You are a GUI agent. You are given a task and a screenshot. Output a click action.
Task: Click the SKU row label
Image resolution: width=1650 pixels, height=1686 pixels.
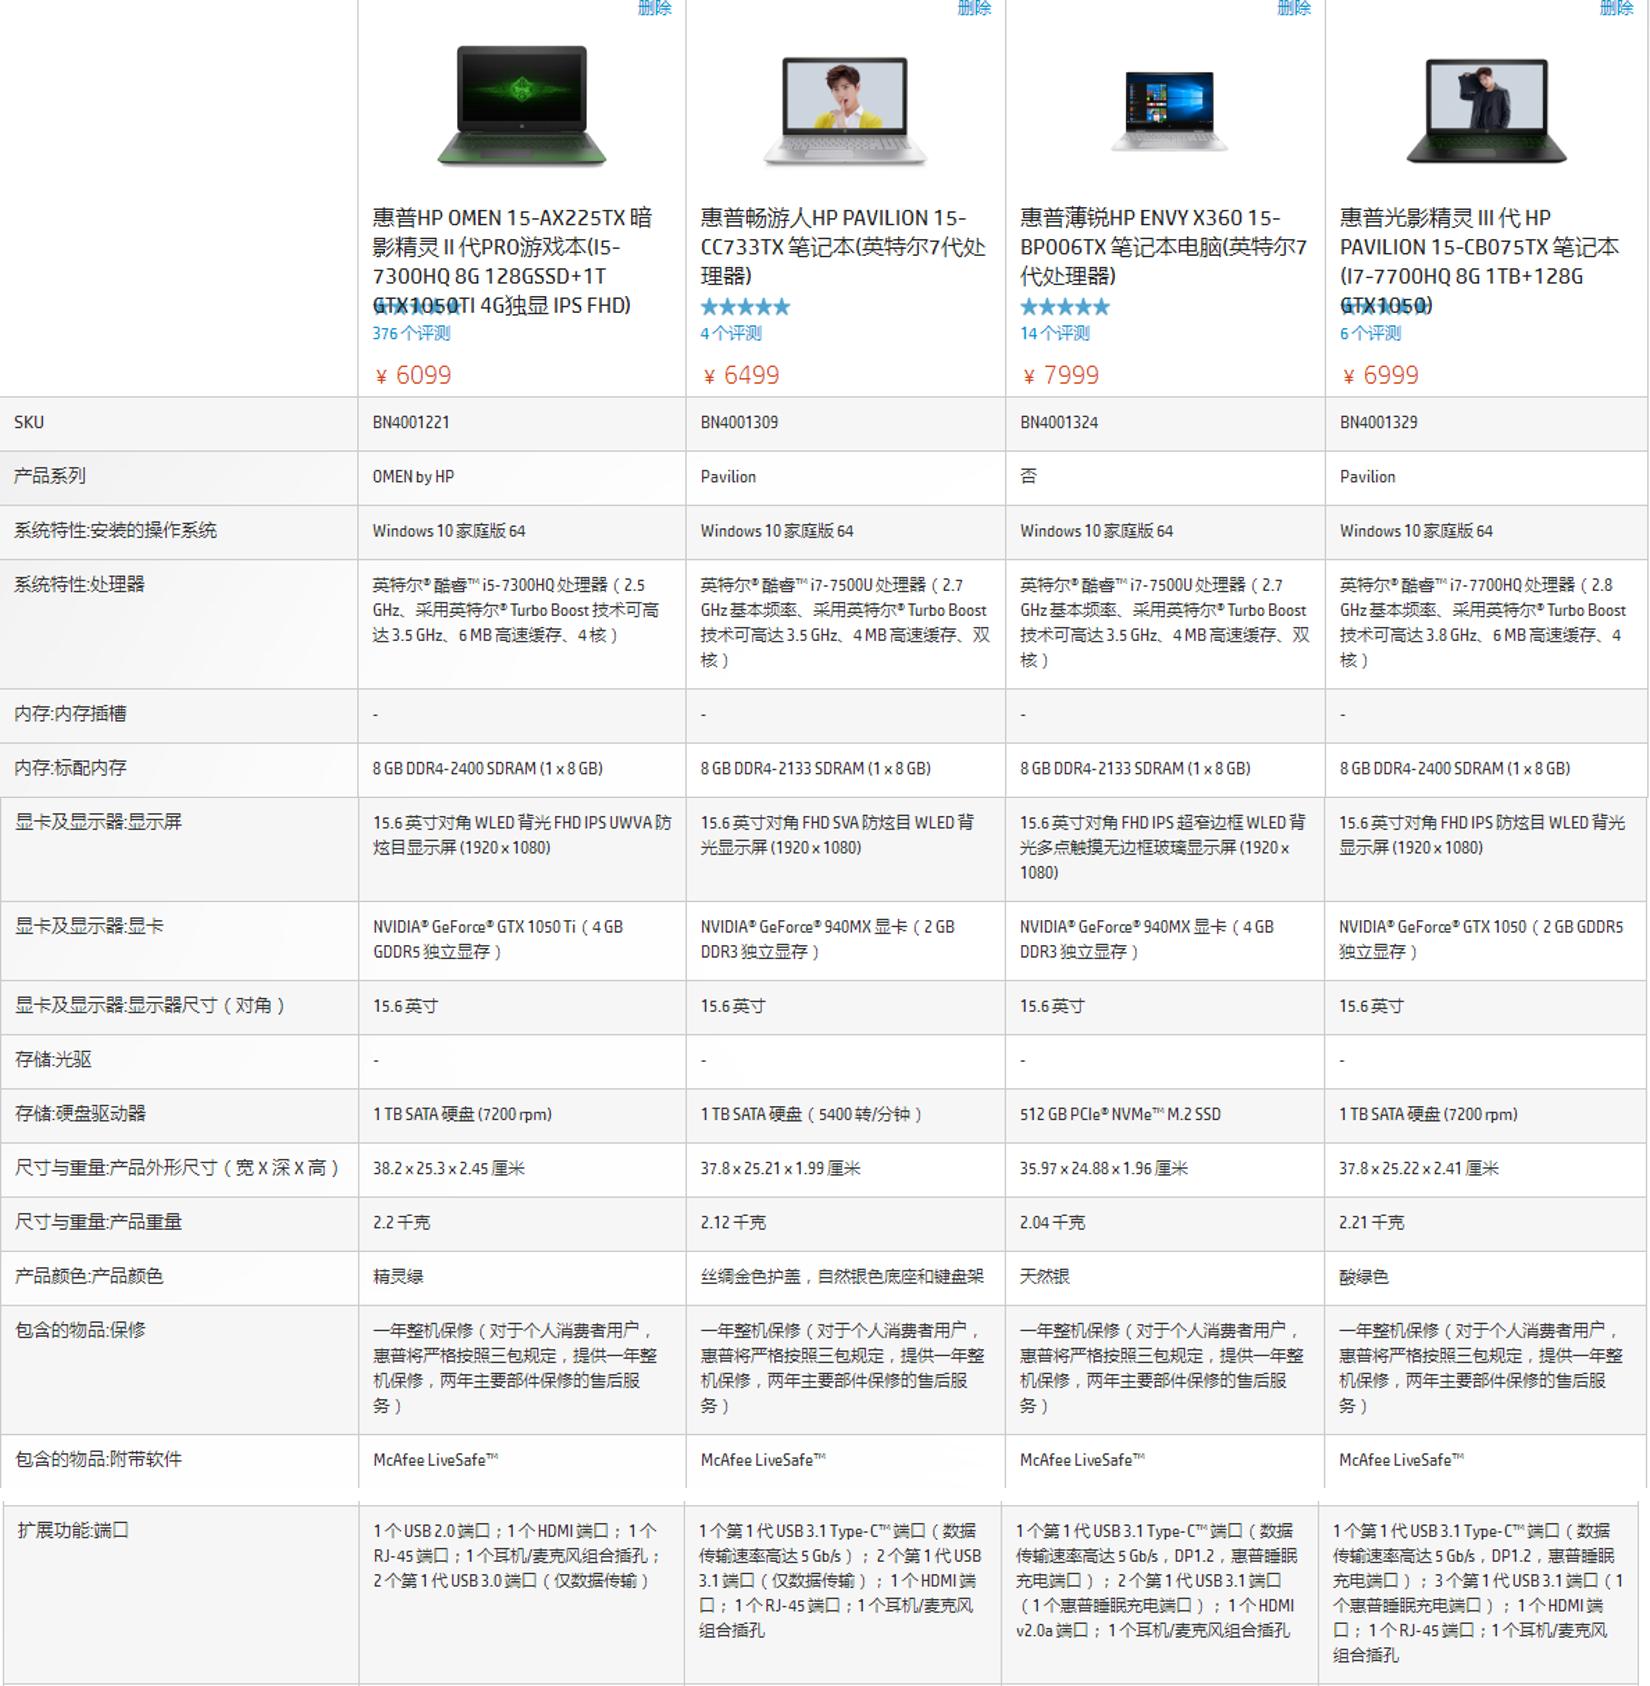(x=29, y=422)
